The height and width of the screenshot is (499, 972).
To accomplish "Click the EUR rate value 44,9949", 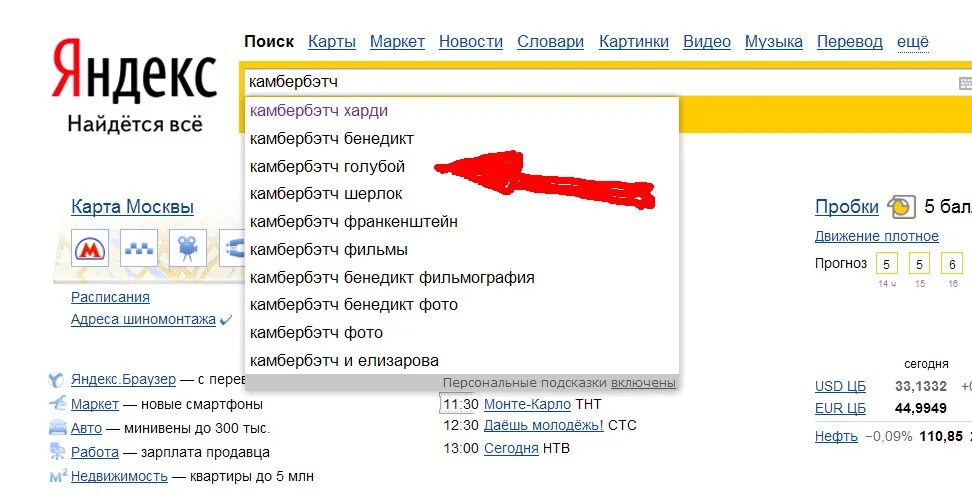I will click(x=921, y=408).
